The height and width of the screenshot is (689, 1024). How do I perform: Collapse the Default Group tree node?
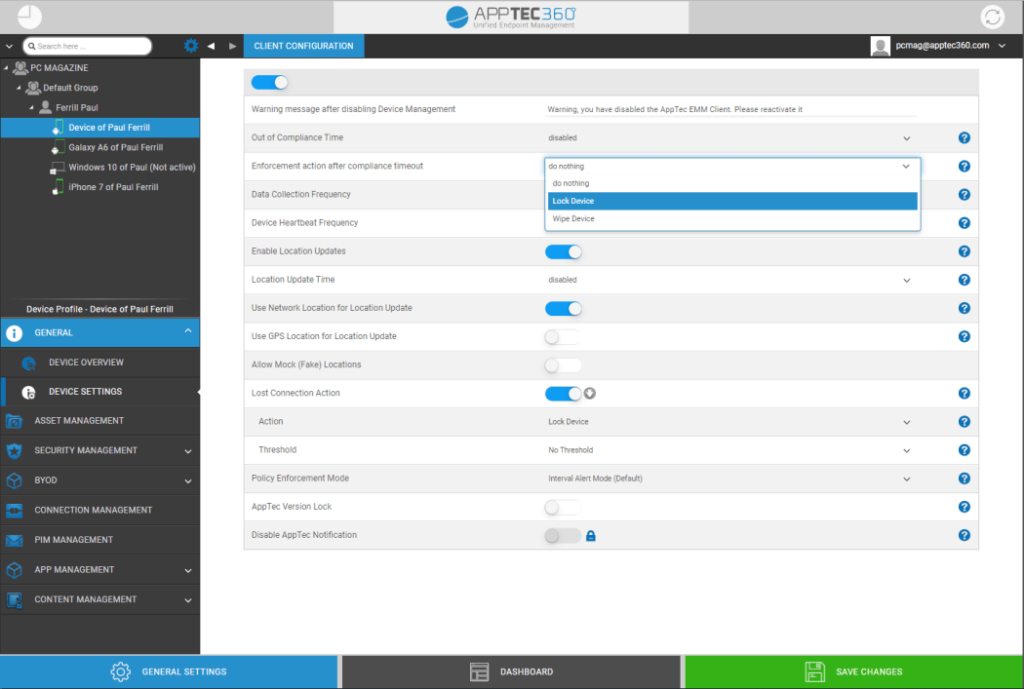tap(18, 88)
